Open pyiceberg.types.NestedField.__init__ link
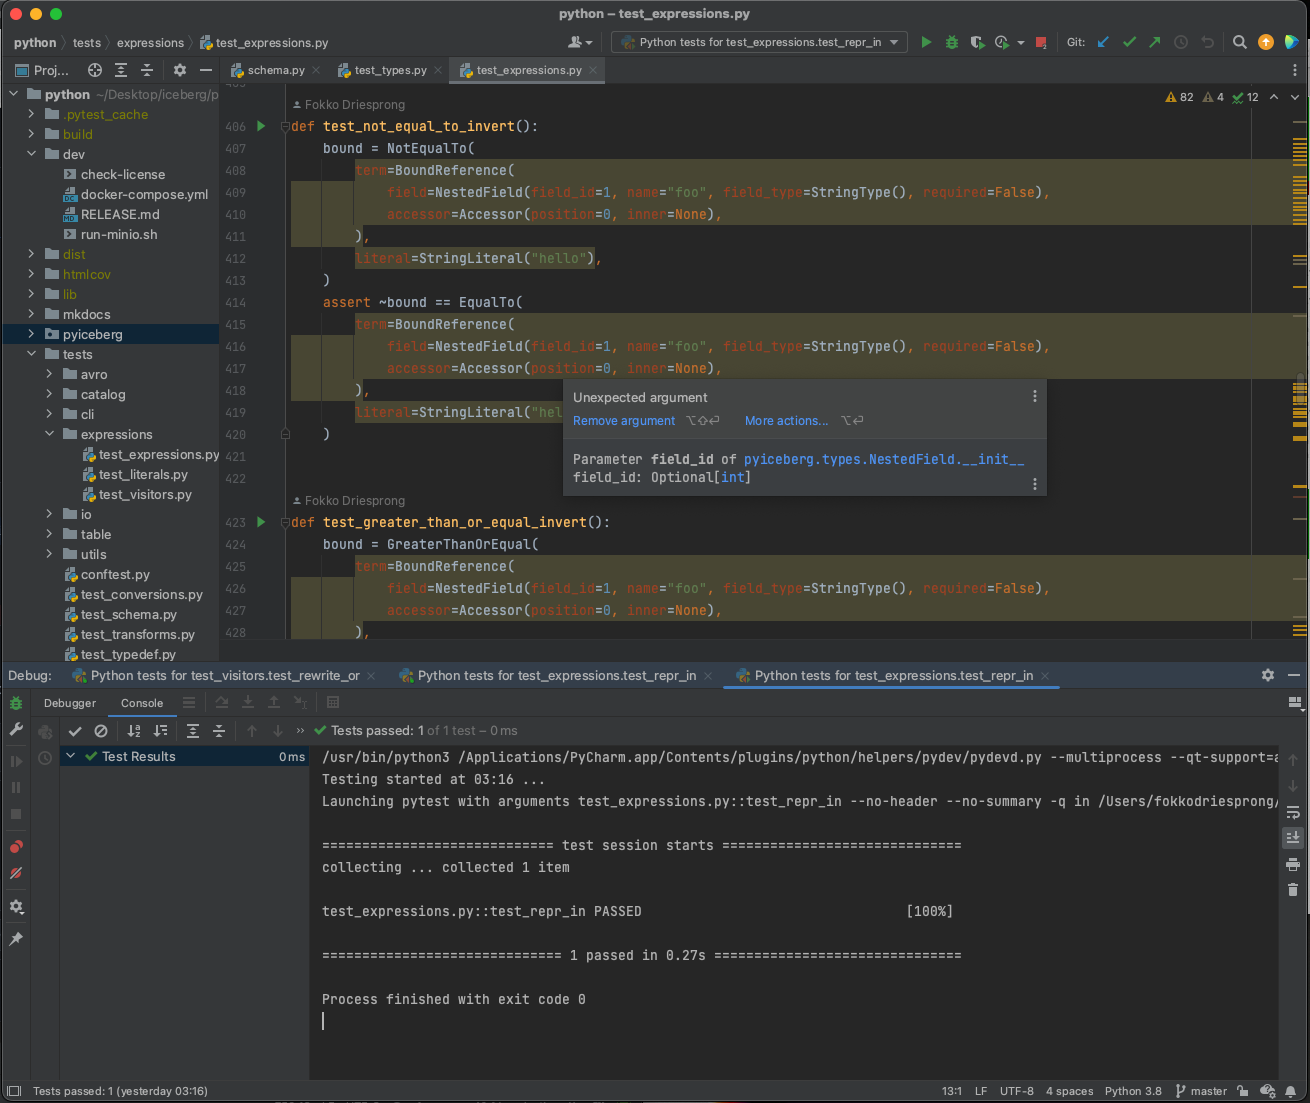 [884, 459]
